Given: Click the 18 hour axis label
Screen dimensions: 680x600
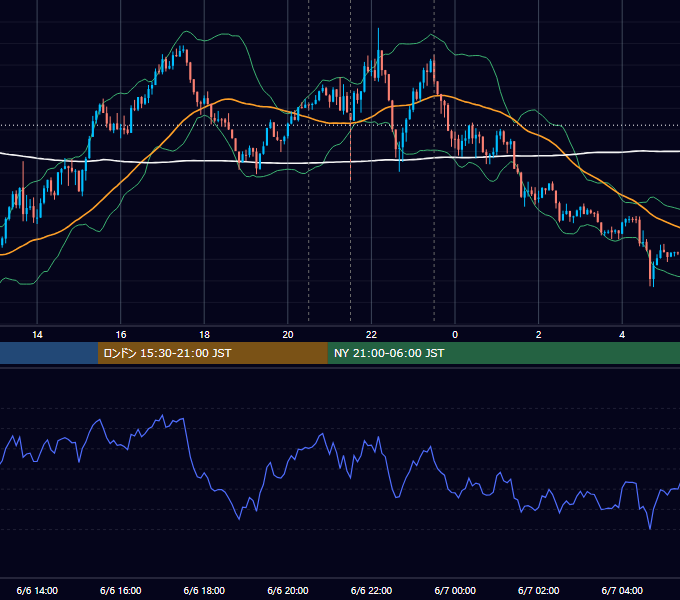Looking at the screenshot, I should coord(204,335).
